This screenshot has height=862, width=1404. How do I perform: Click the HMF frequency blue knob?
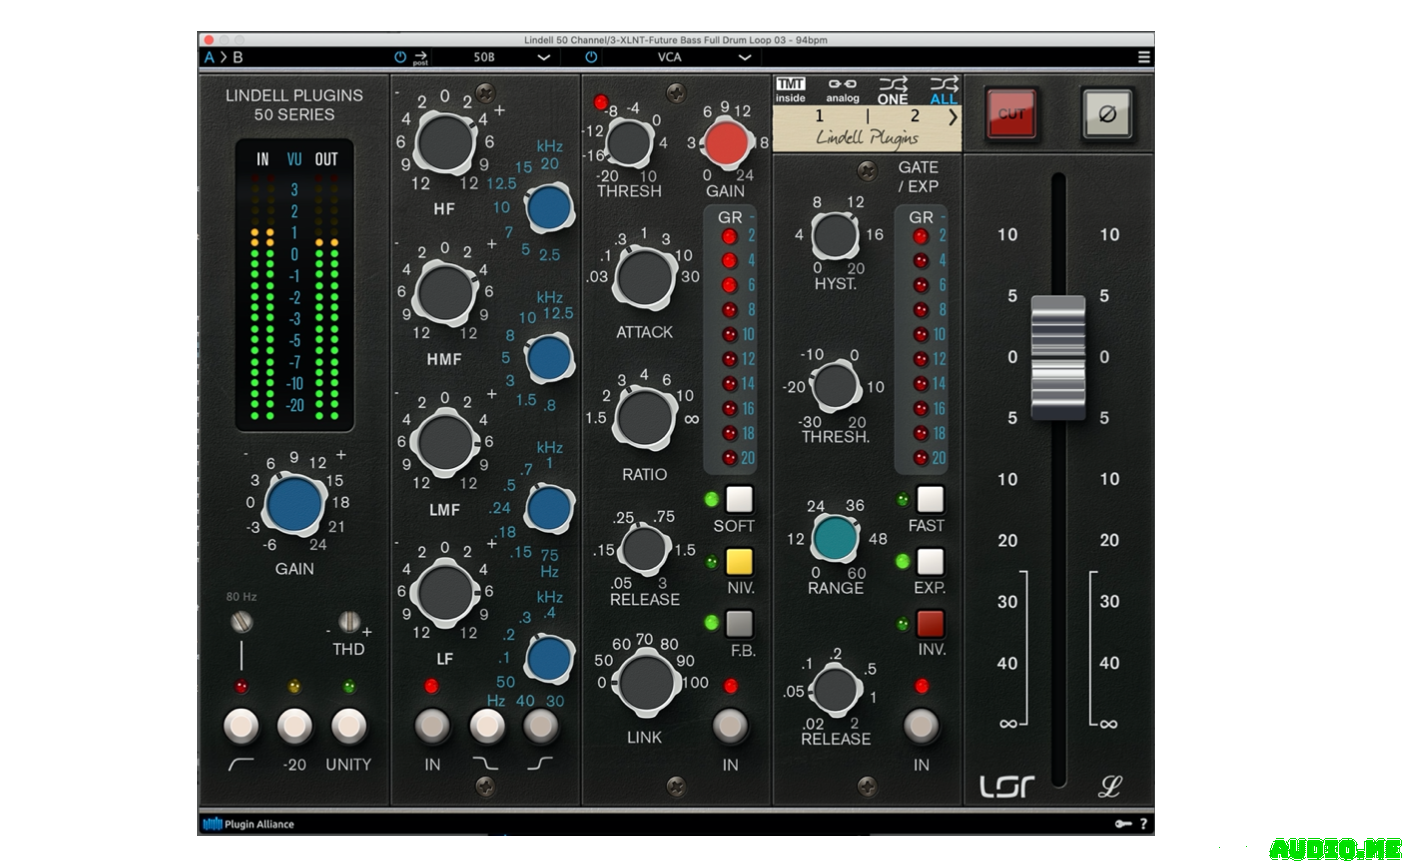click(549, 358)
